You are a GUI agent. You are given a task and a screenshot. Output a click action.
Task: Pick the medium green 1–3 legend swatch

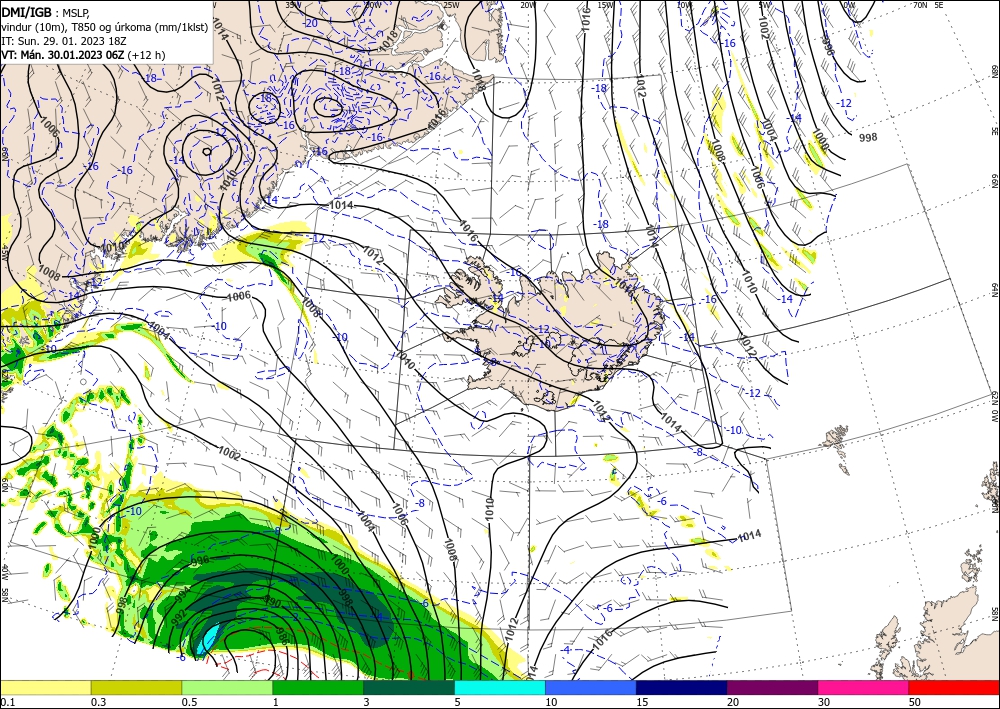click(318, 687)
